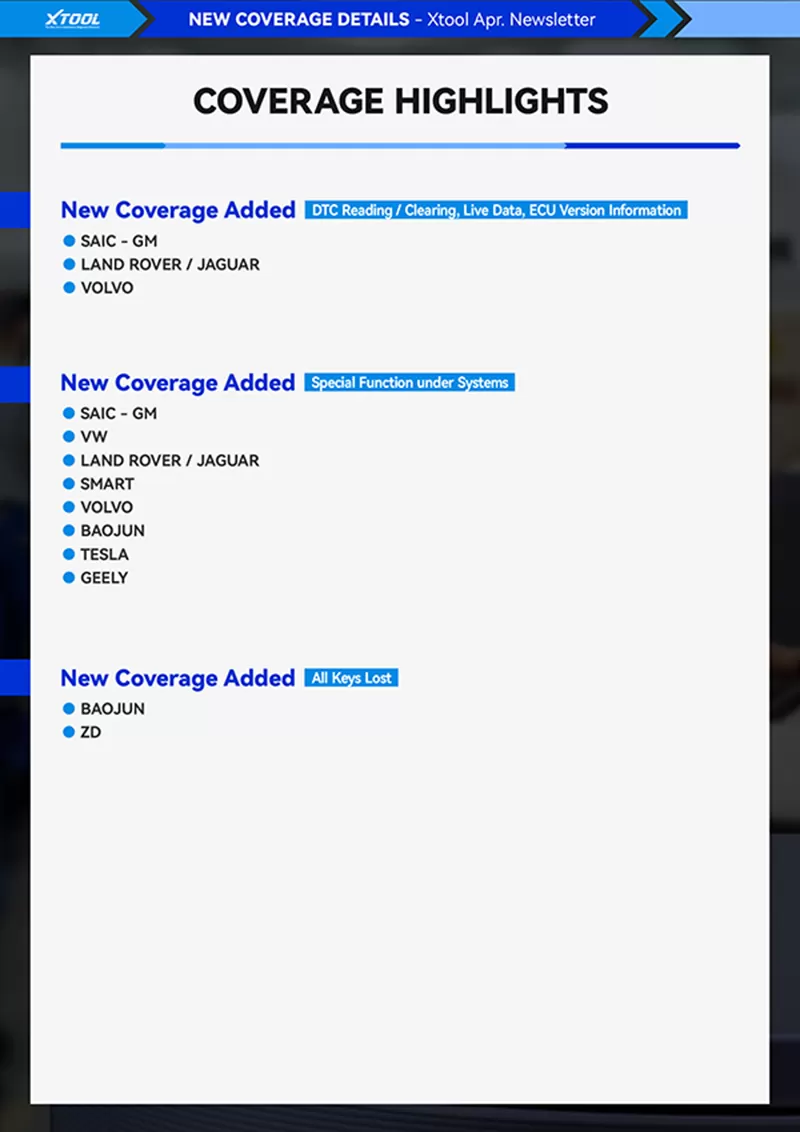This screenshot has height=1132, width=800.
Task: Click the dark chevron arrow in the top-right header
Action: pos(679,19)
